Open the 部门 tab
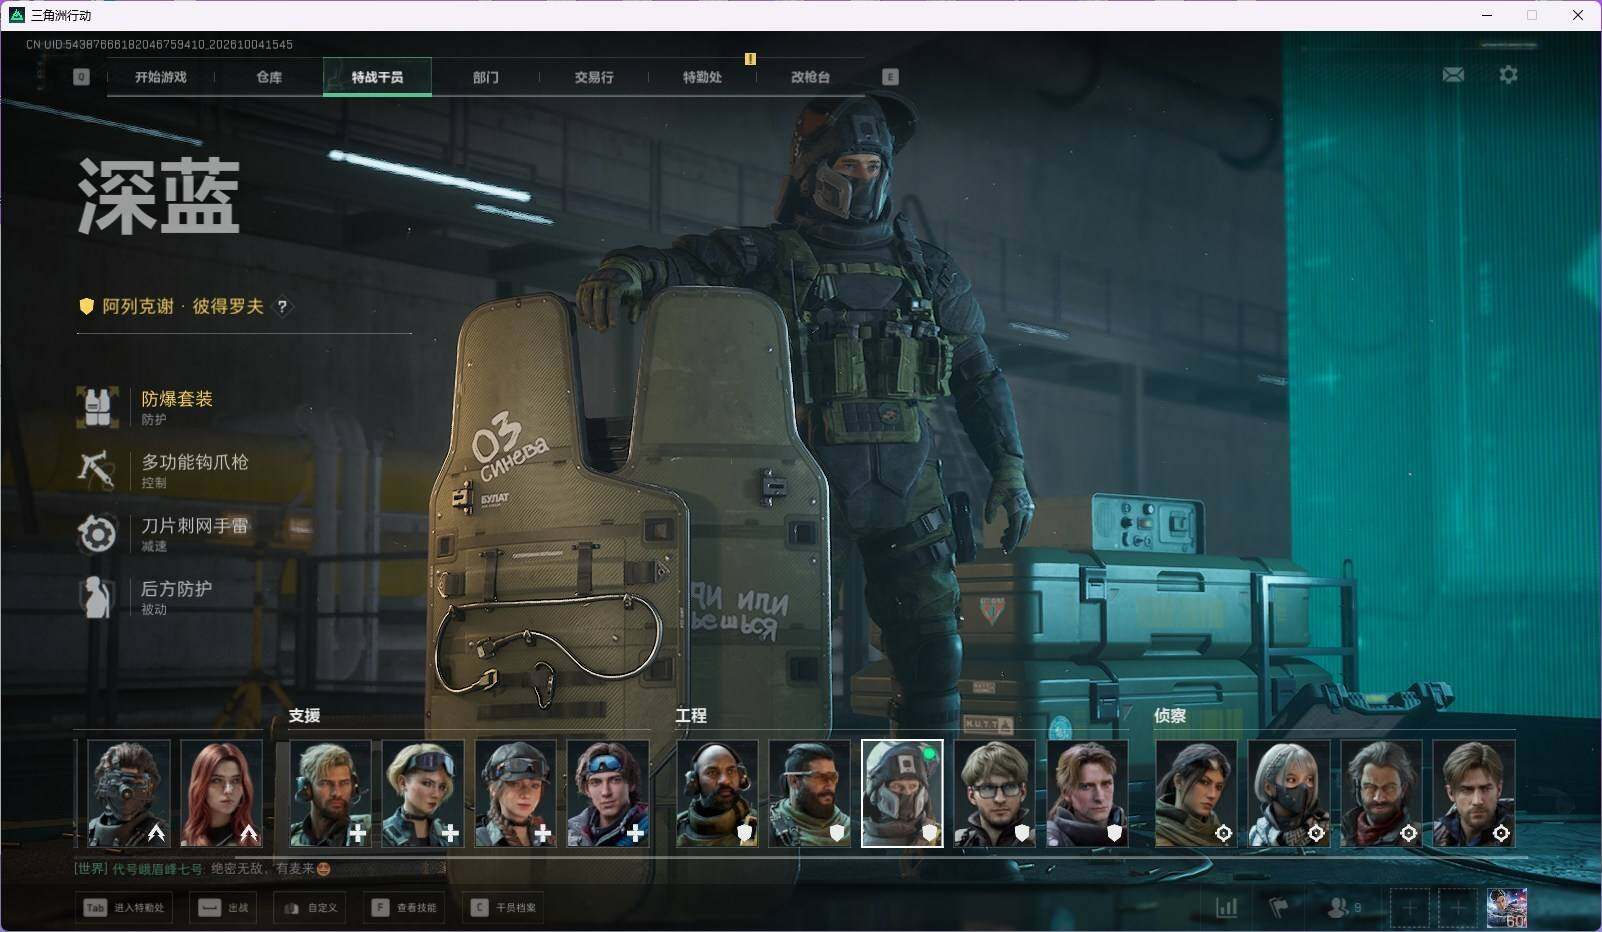 (486, 77)
